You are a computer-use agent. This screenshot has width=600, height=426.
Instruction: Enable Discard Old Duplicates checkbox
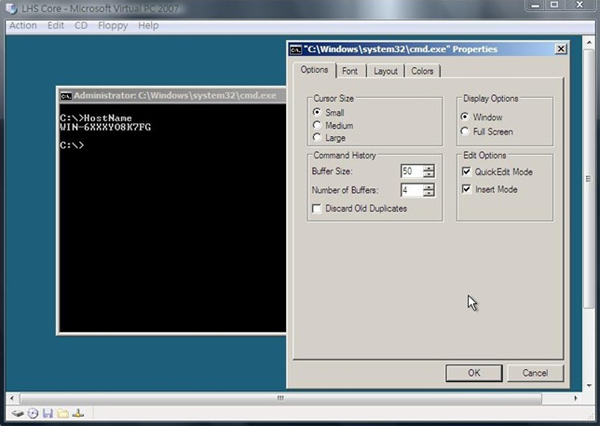click(318, 208)
